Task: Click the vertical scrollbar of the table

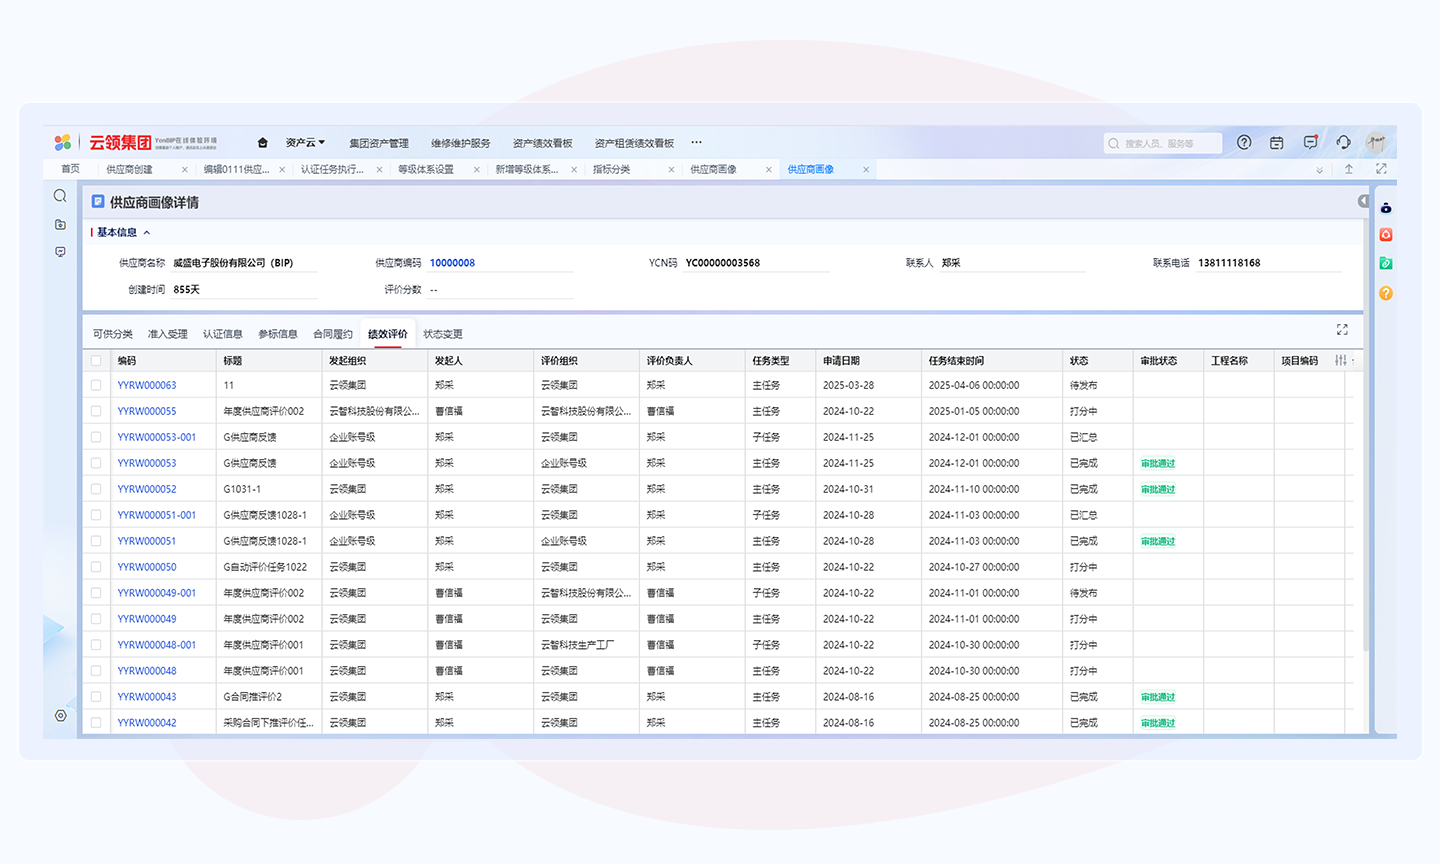Action: click(x=1365, y=500)
